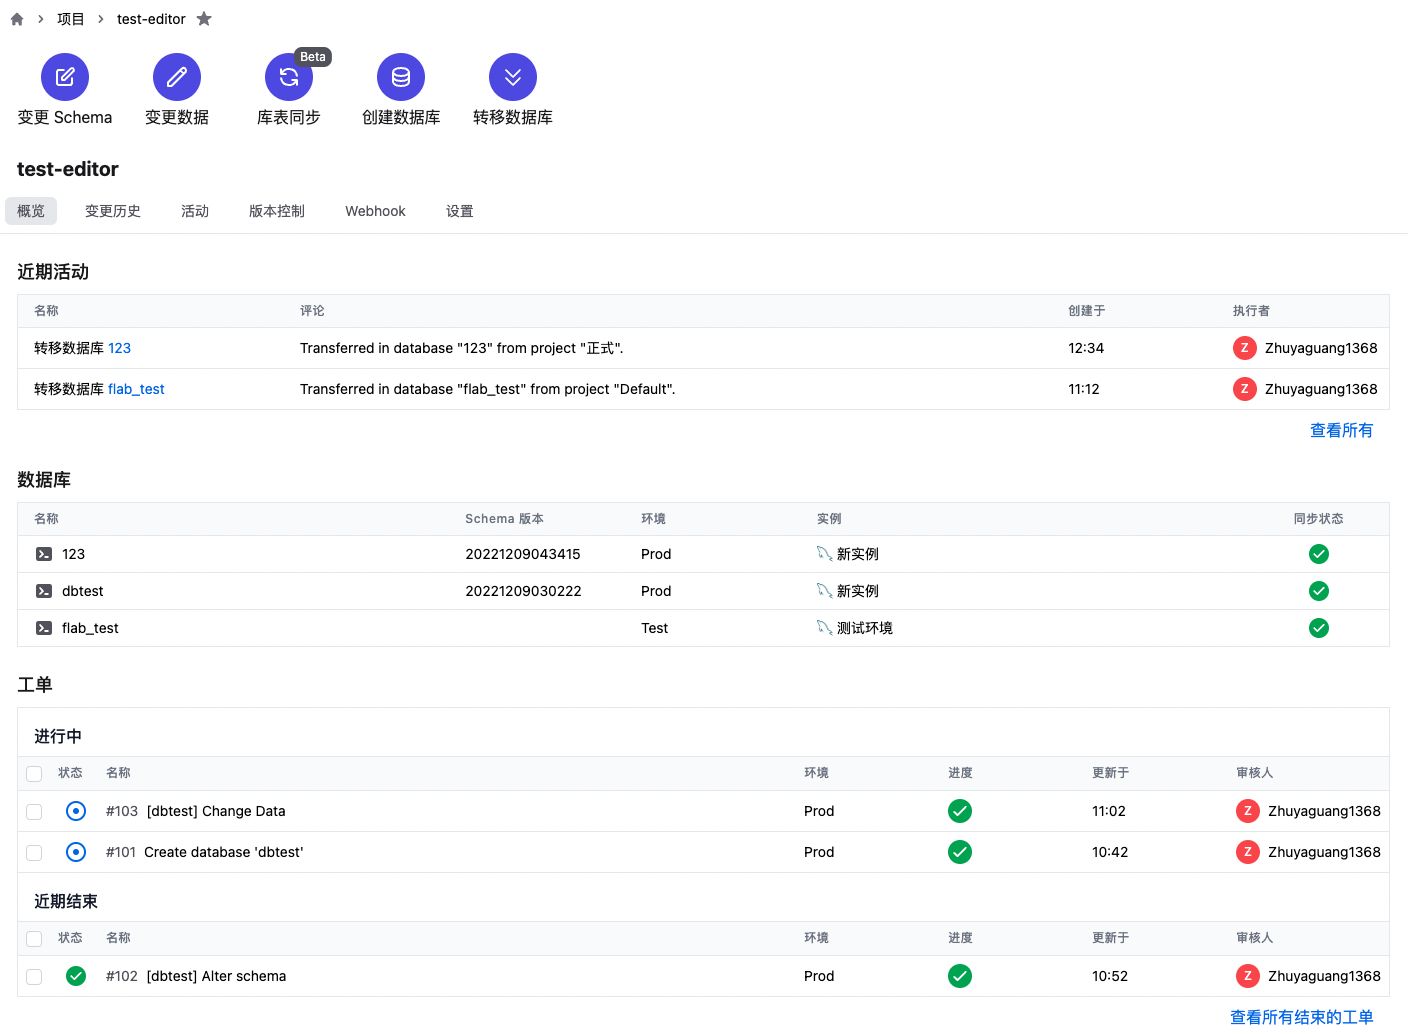
Task: Click the 变更 Schema edit icon
Action: click(65, 77)
